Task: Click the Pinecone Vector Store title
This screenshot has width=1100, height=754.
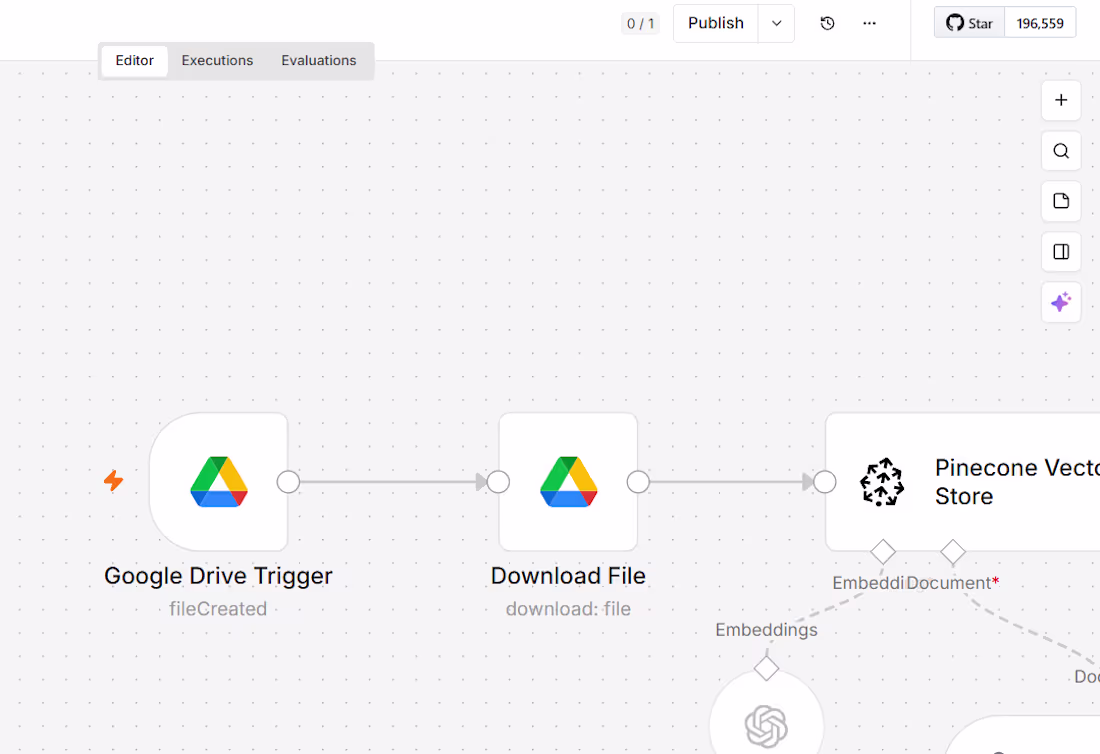Action: point(1017,482)
